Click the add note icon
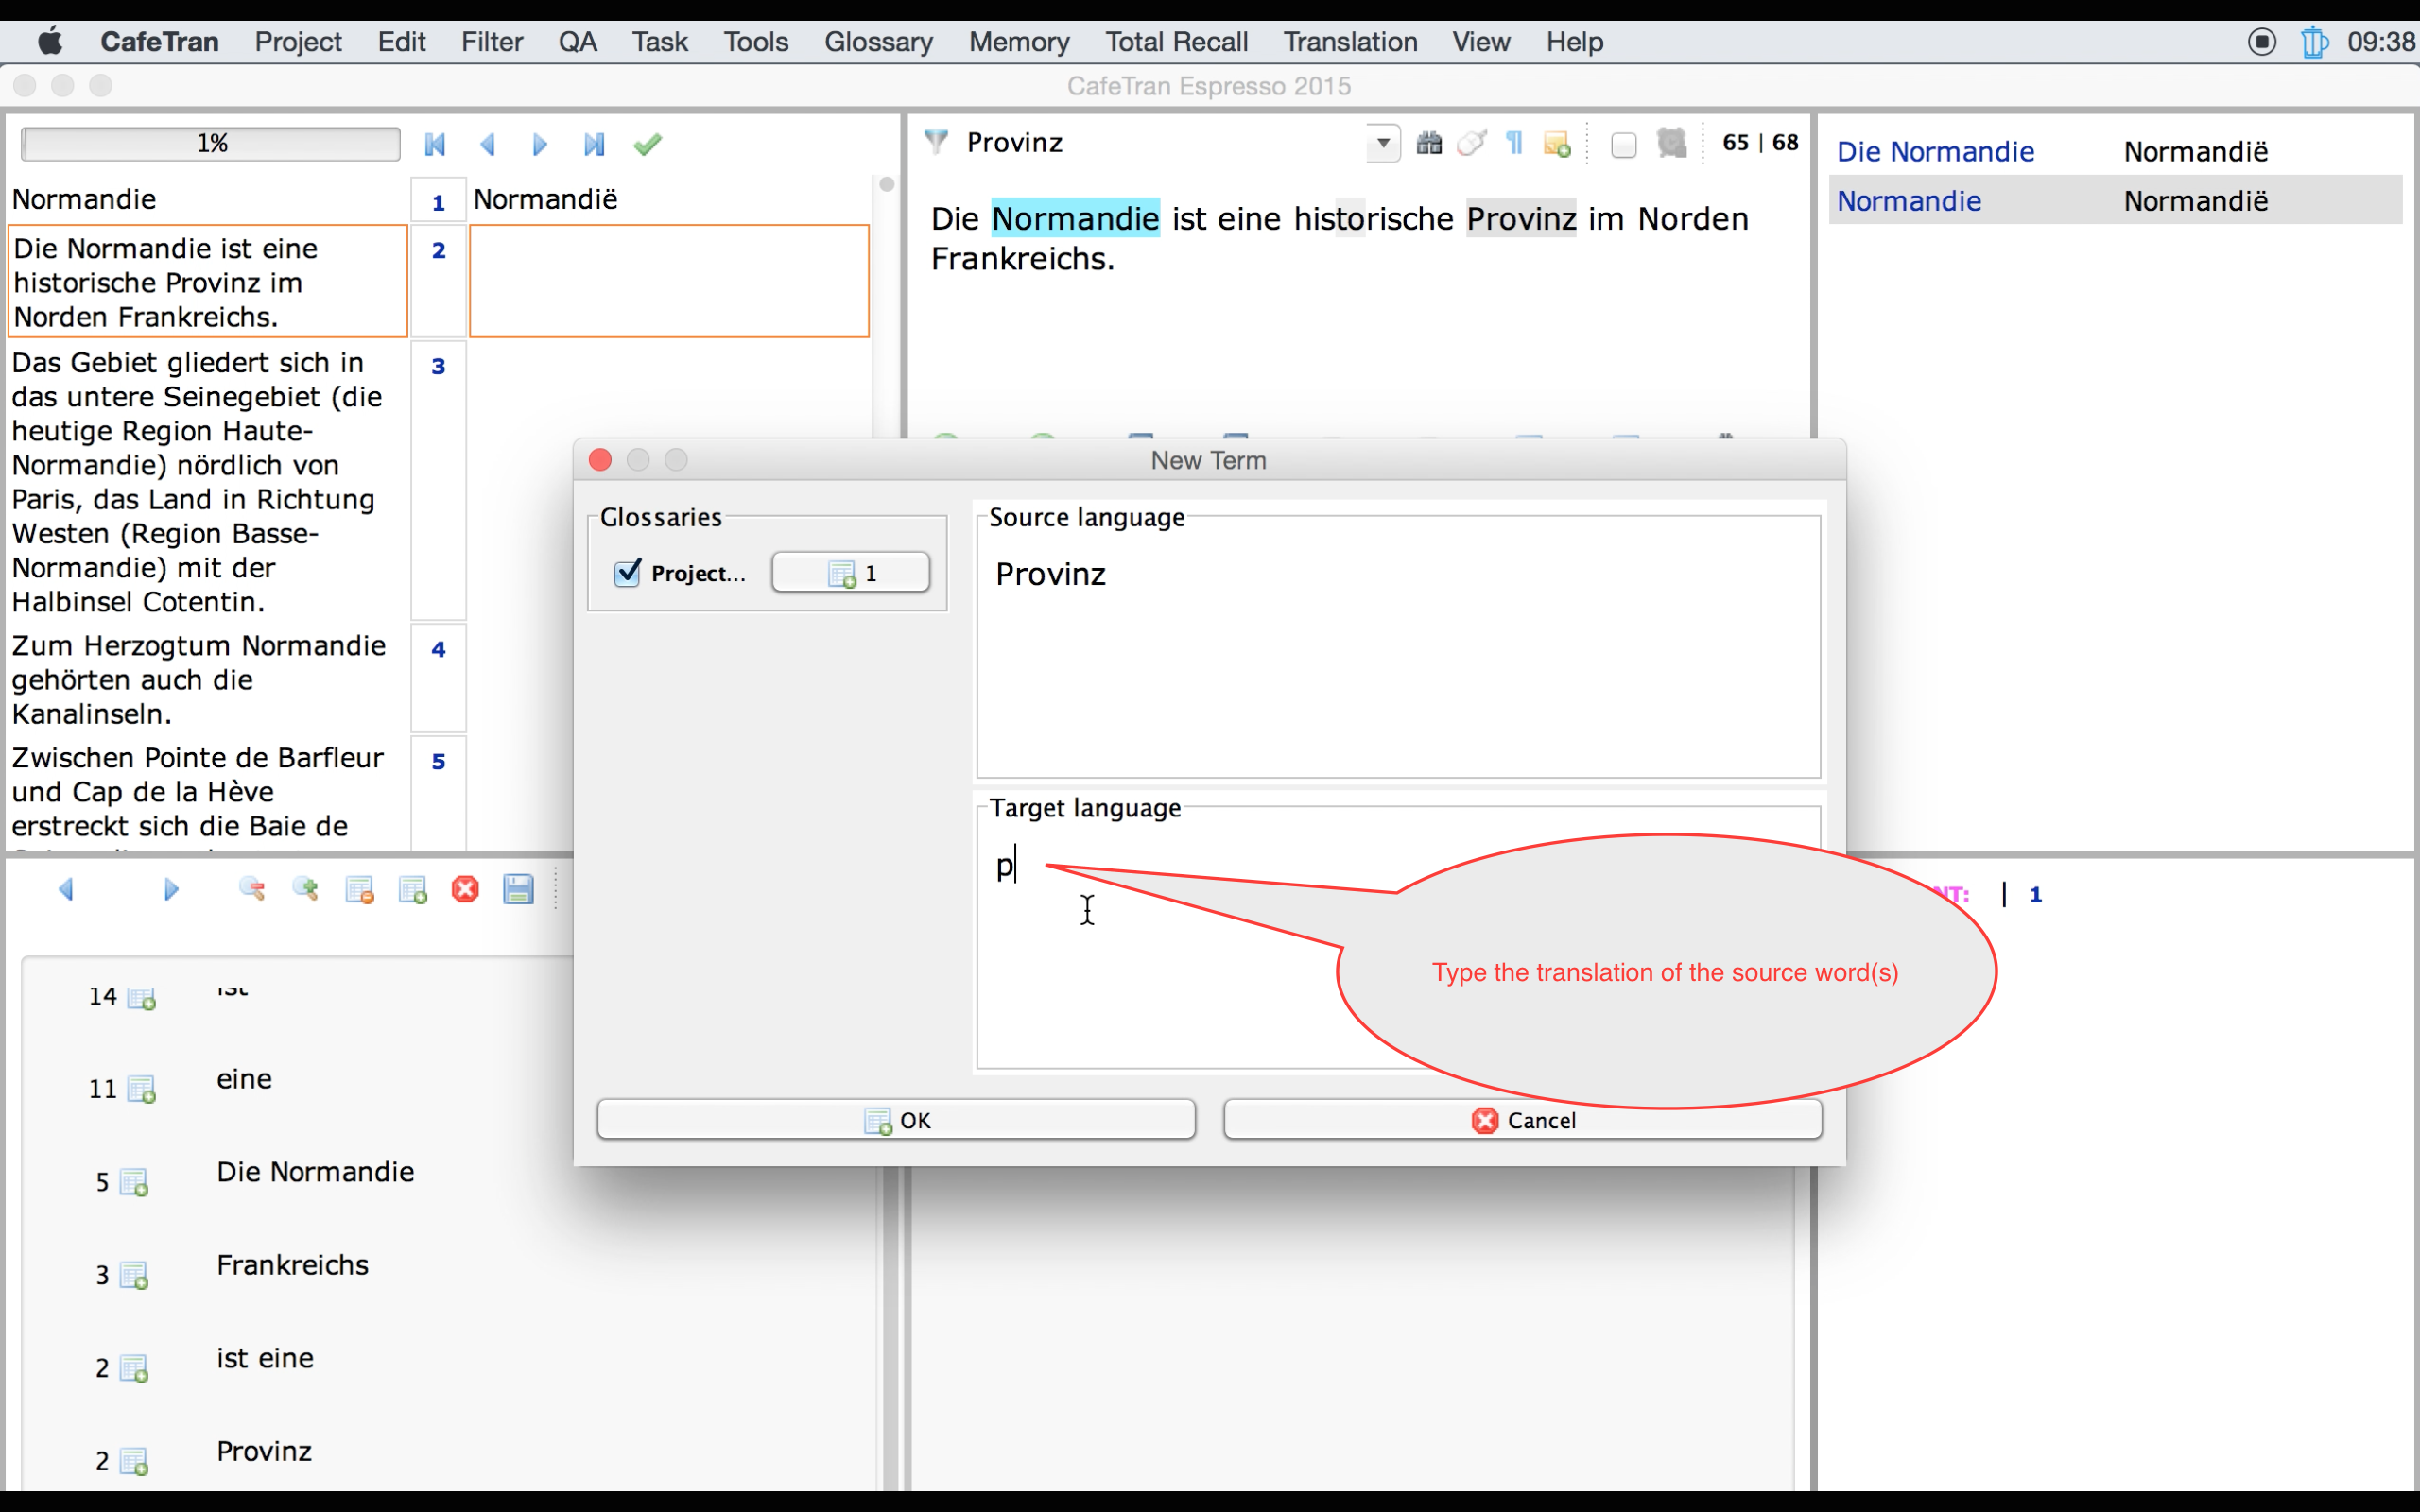The image size is (2420, 1512). click(1557, 144)
